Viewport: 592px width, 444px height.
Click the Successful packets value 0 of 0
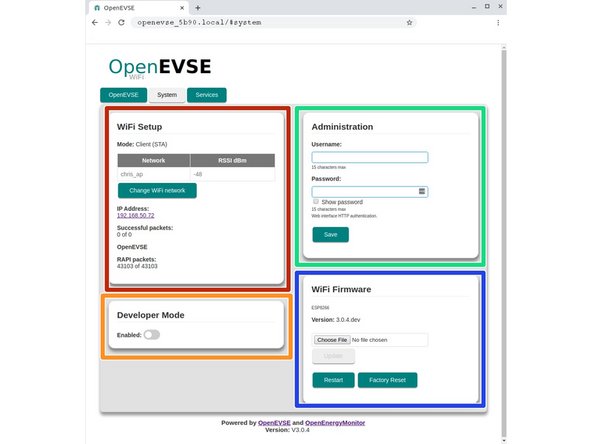click(x=124, y=234)
